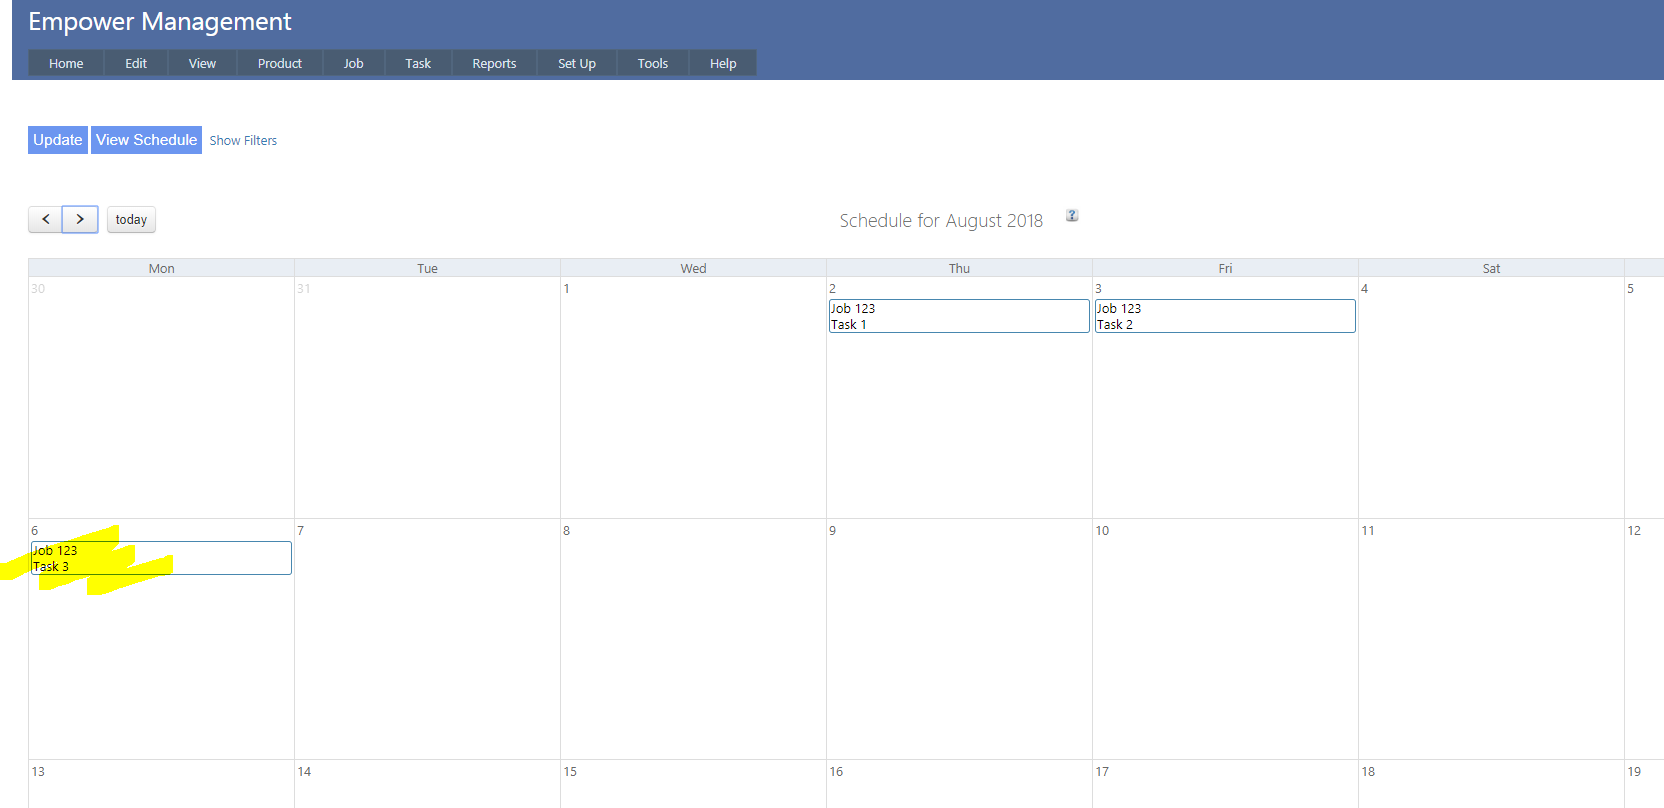Open the Job menu
Viewport: 1664px width, 808px height.
[x=353, y=63]
